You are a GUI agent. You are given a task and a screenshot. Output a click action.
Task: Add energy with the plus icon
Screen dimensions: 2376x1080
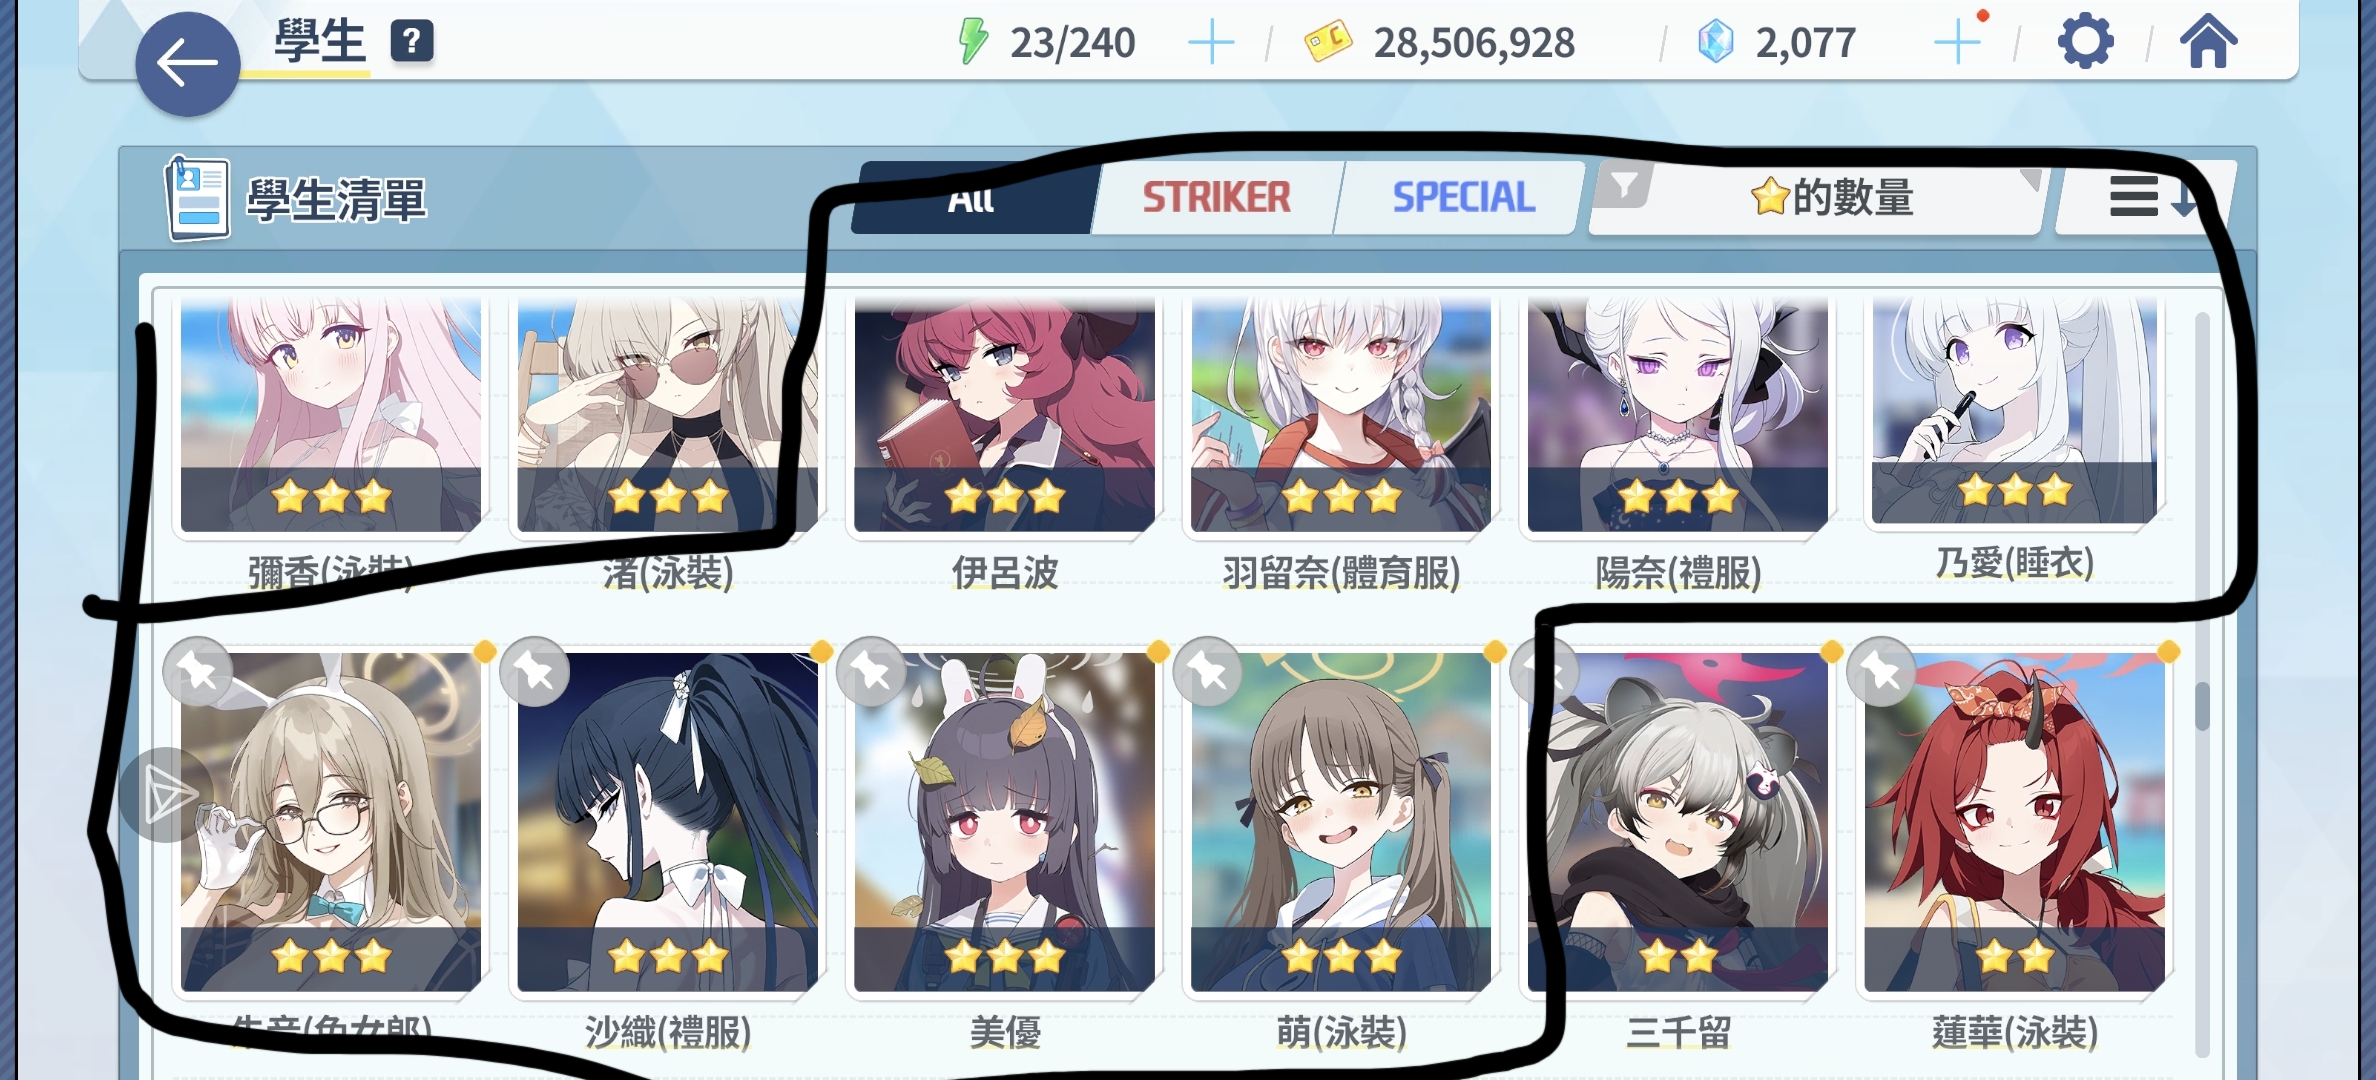pos(1211,43)
